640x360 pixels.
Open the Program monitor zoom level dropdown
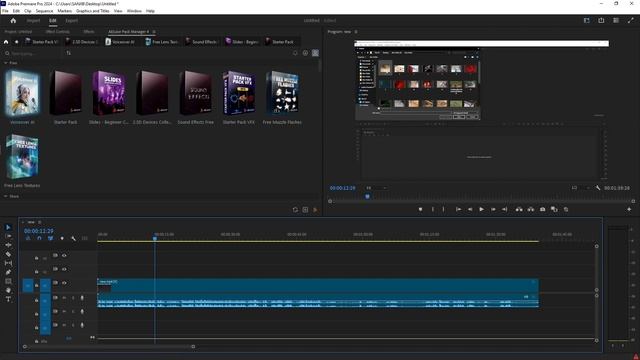tap(376, 188)
